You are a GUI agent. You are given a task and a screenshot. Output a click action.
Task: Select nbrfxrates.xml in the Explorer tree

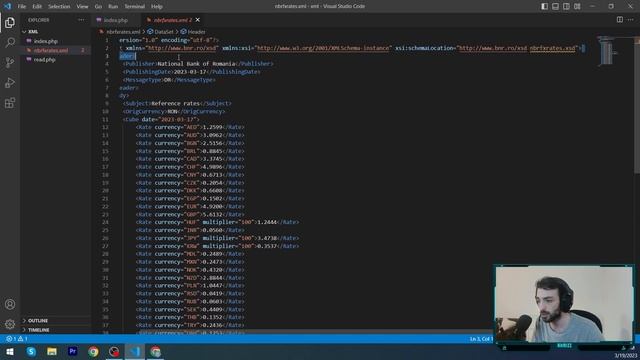[51, 50]
